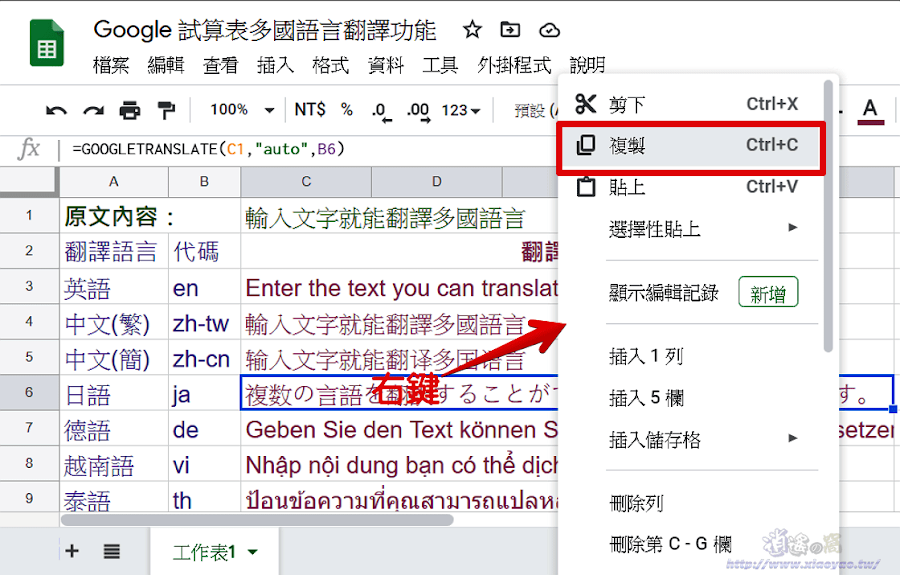
Task: Select cell starting with Geben Sie den Text
Action: pos(399,429)
